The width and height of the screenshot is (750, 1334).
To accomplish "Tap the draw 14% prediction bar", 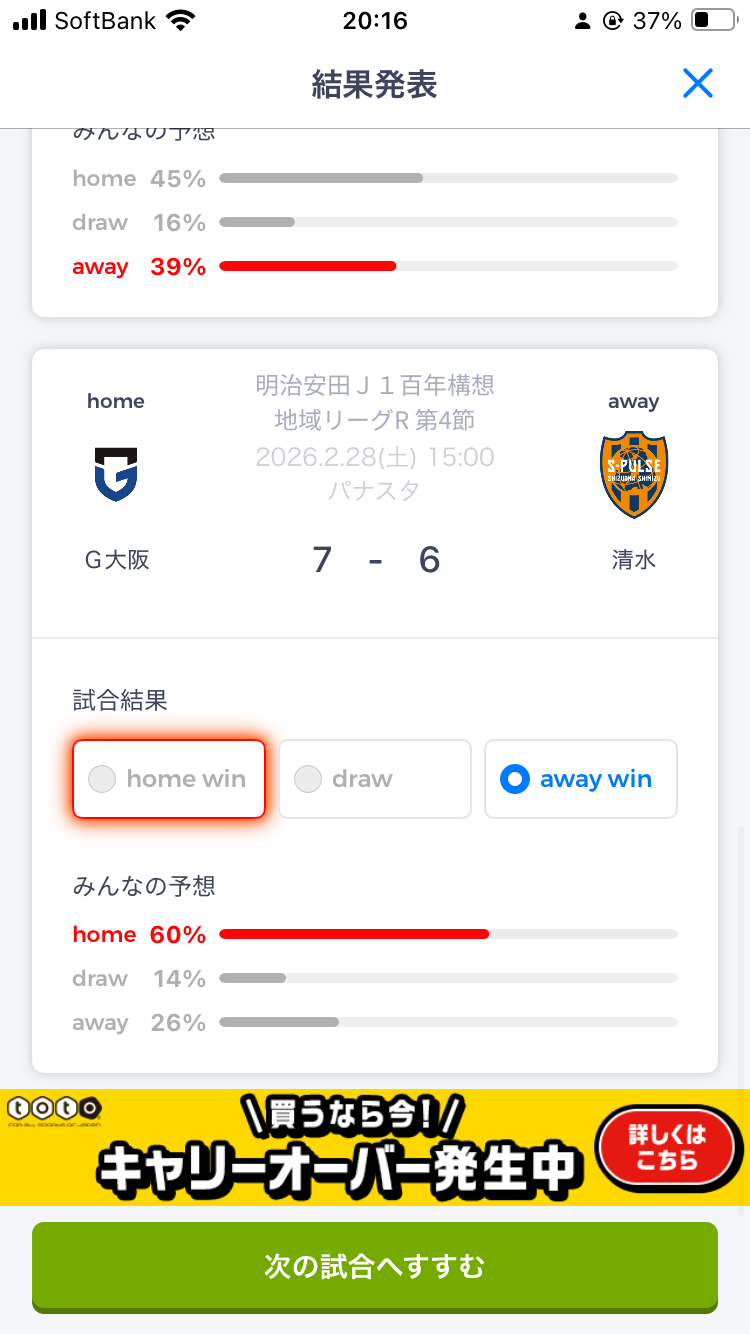I will point(448,978).
